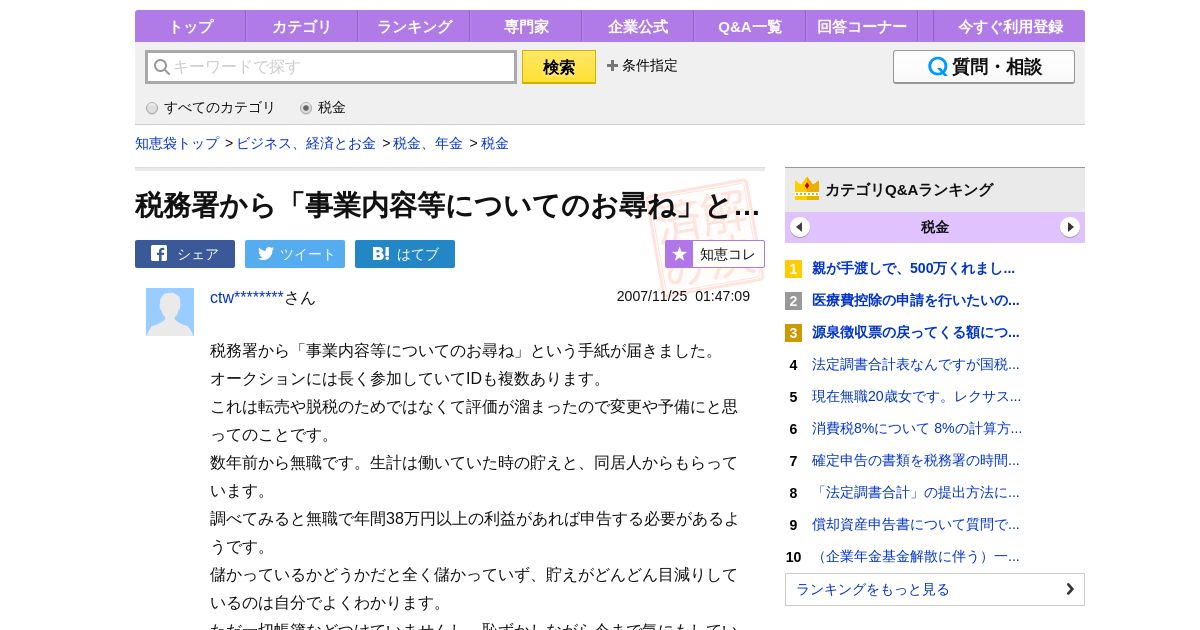Go to previous ranking category arrow

[x=800, y=227]
